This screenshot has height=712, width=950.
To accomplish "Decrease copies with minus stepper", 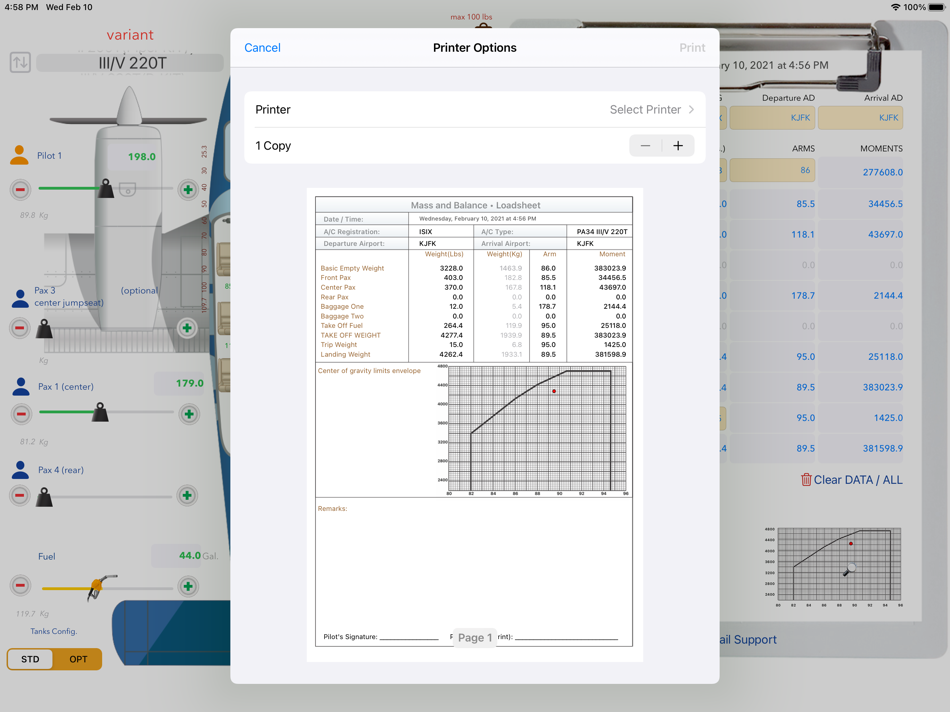I will click(x=645, y=145).
